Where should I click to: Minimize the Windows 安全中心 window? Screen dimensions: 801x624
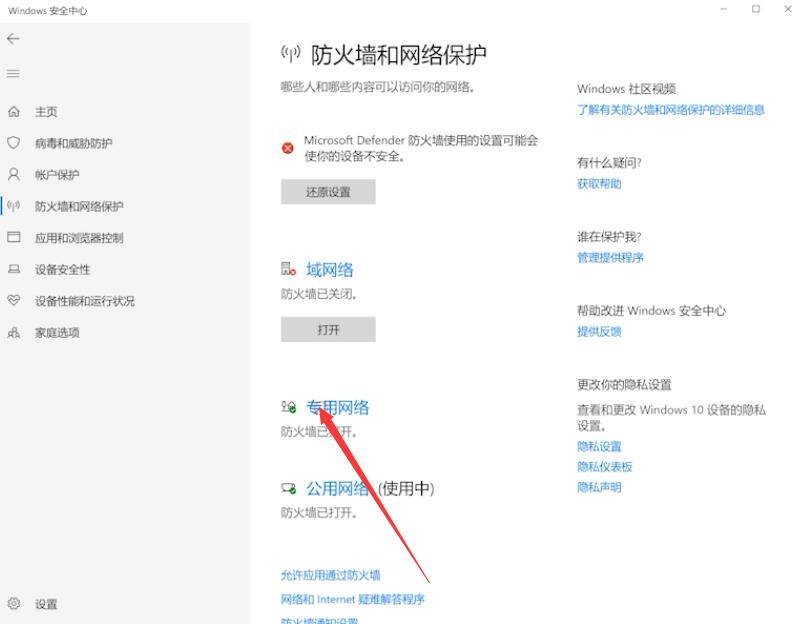(x=724, y=9)
